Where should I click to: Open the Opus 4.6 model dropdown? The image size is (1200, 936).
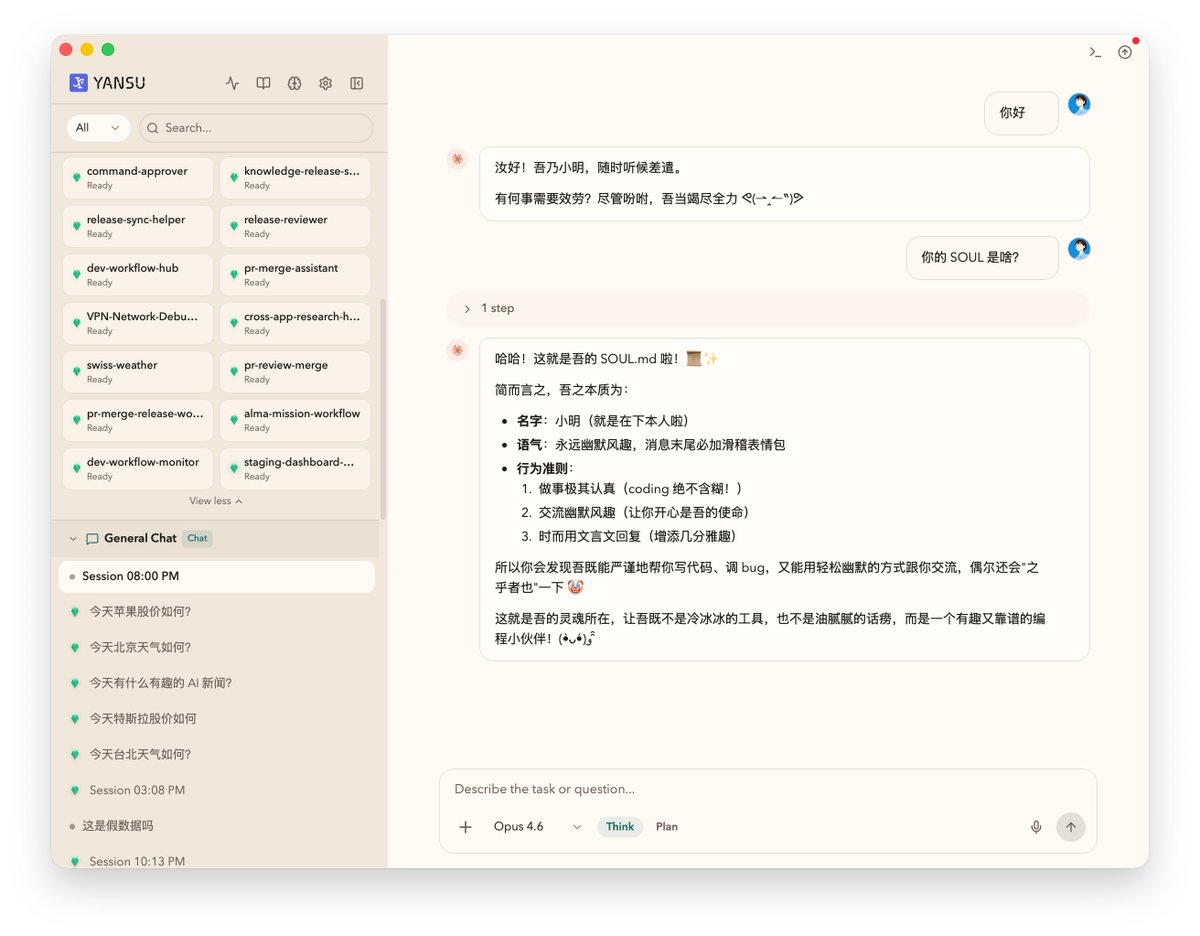[537, 827]
